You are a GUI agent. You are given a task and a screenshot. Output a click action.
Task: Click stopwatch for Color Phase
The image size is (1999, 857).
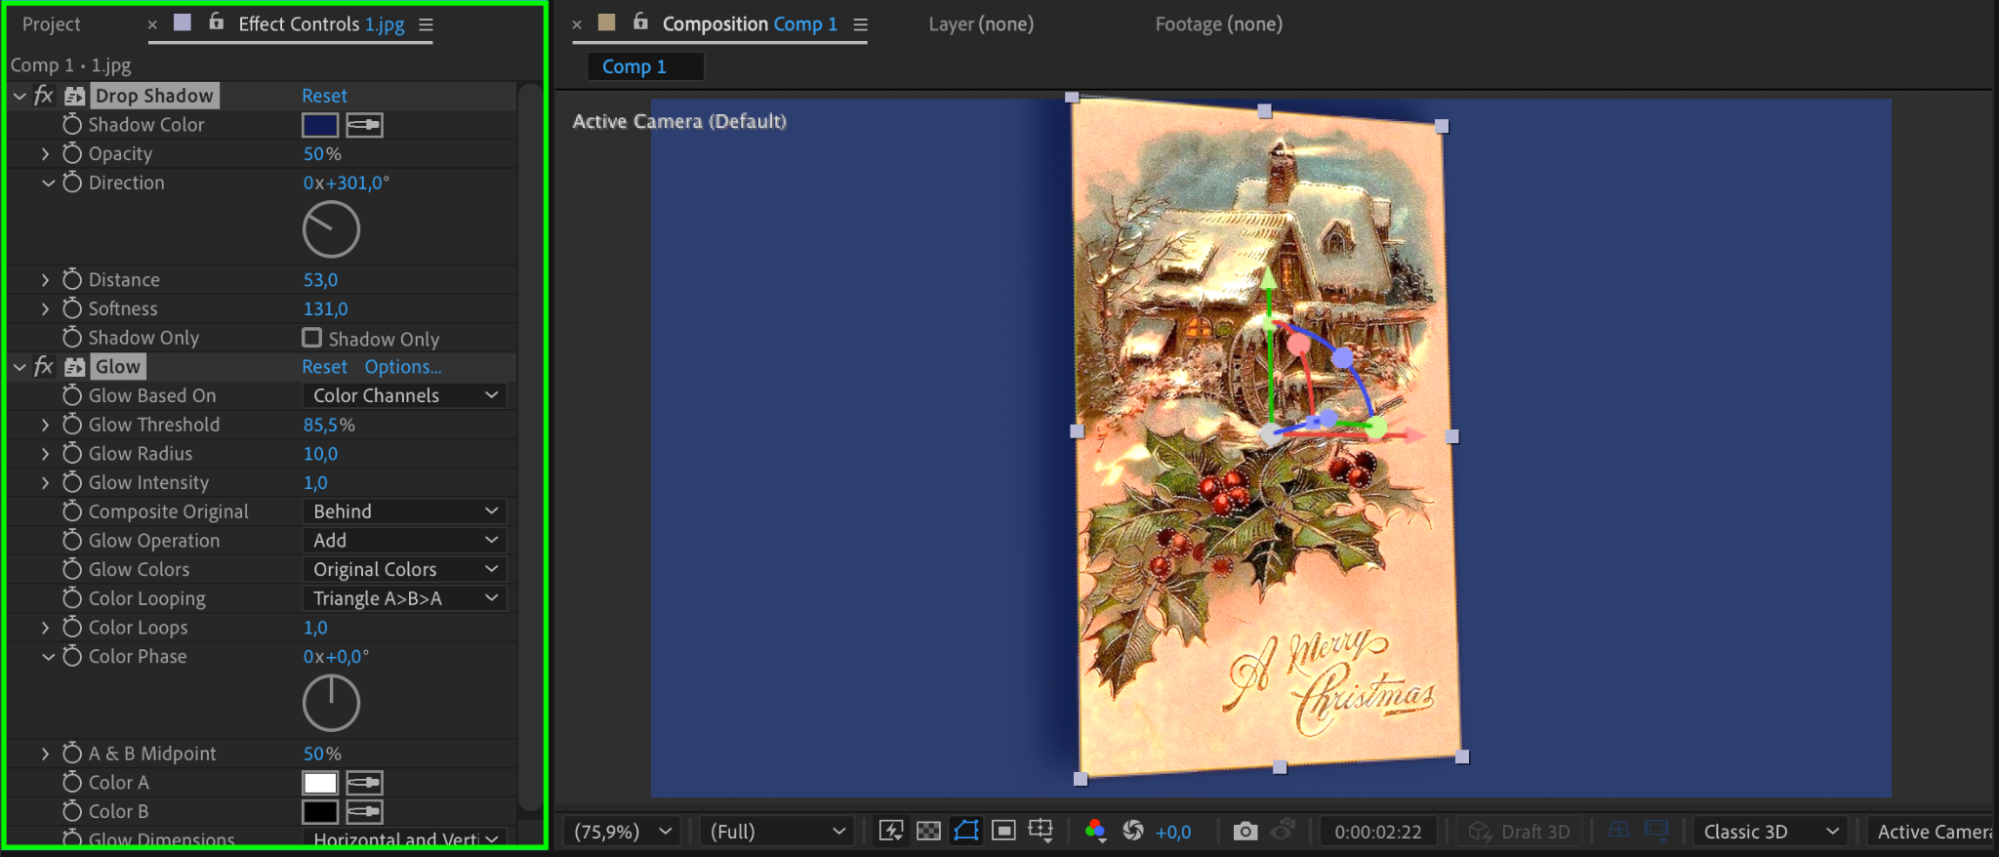click(x=72, y=657)
